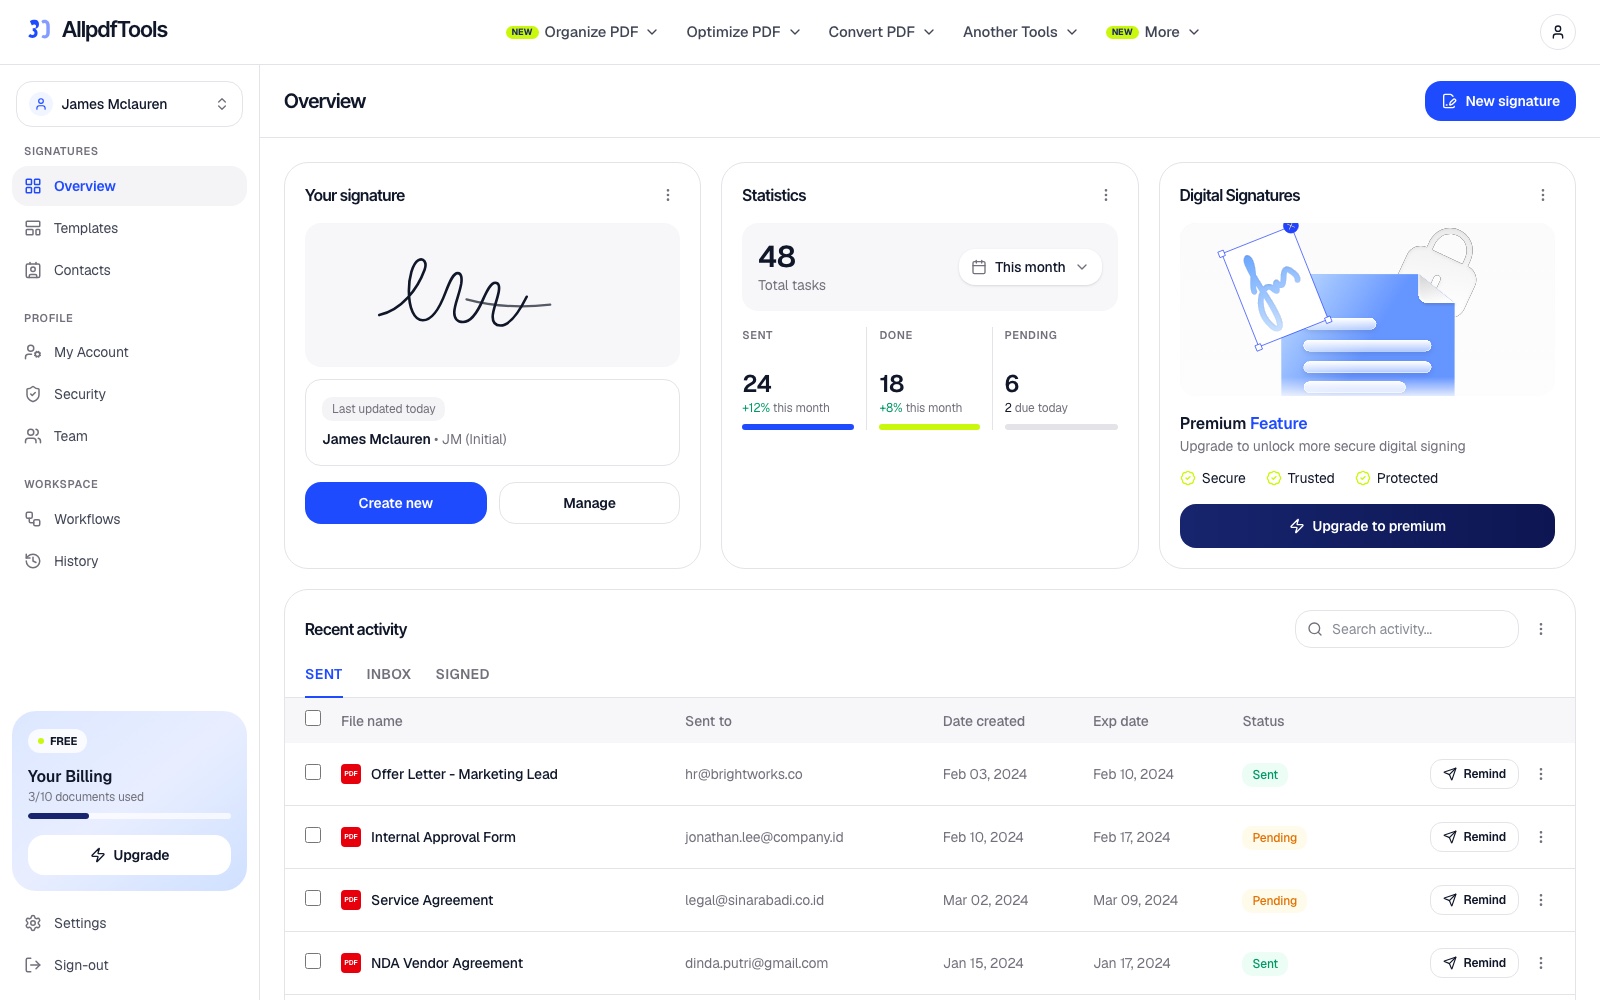Image resolution: width=1600 pixels, height=1000 pixels.
Task: Open Templates from the sidebar
Action: tap(129, 228)
